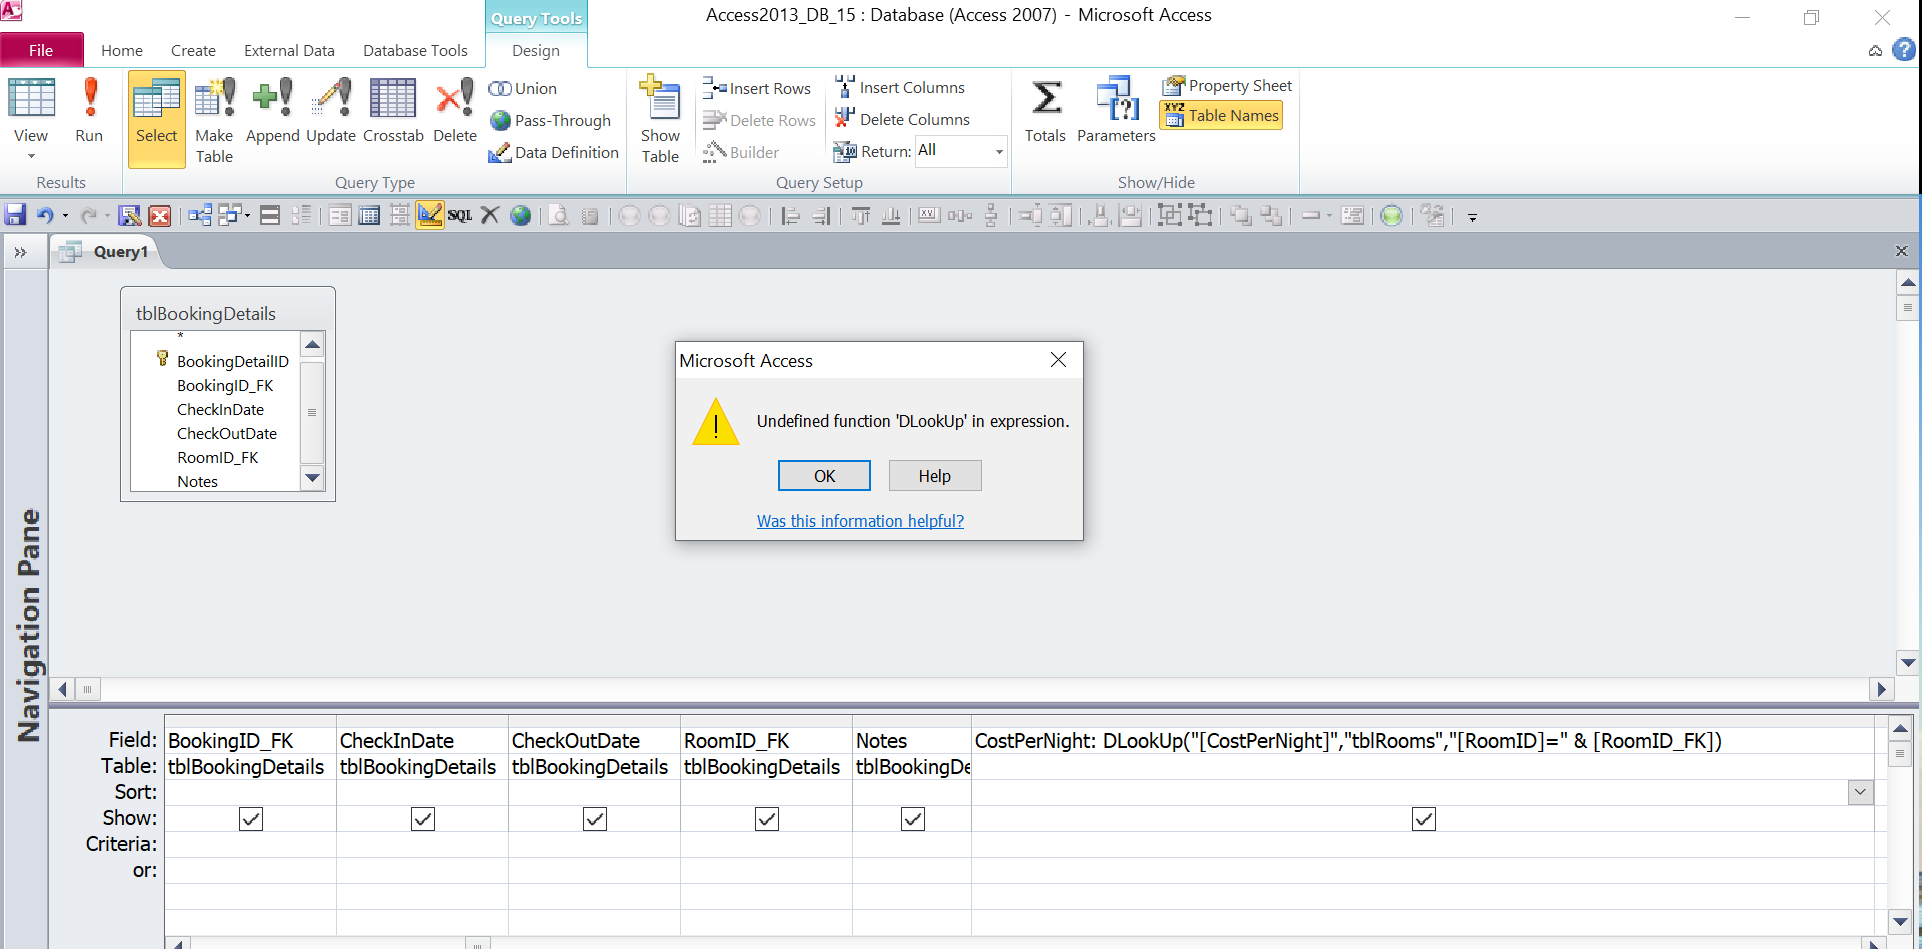The image size is (1922, 949).
Task: Select the CheckInDate field in table list
Action: point(221,409)
